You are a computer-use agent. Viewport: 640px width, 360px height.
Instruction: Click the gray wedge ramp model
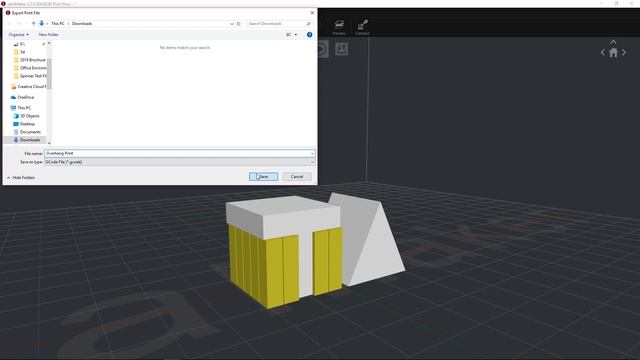pos(371,241)
